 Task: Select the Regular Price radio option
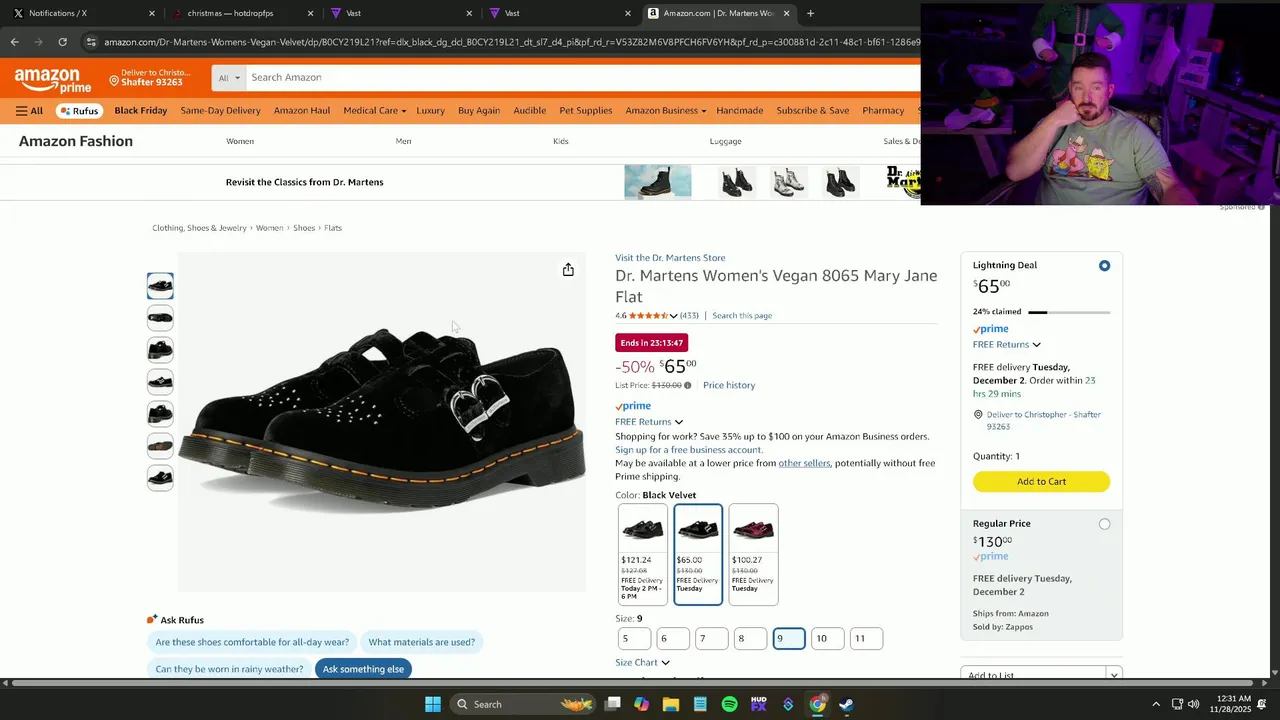click(x=1104, y=524)
